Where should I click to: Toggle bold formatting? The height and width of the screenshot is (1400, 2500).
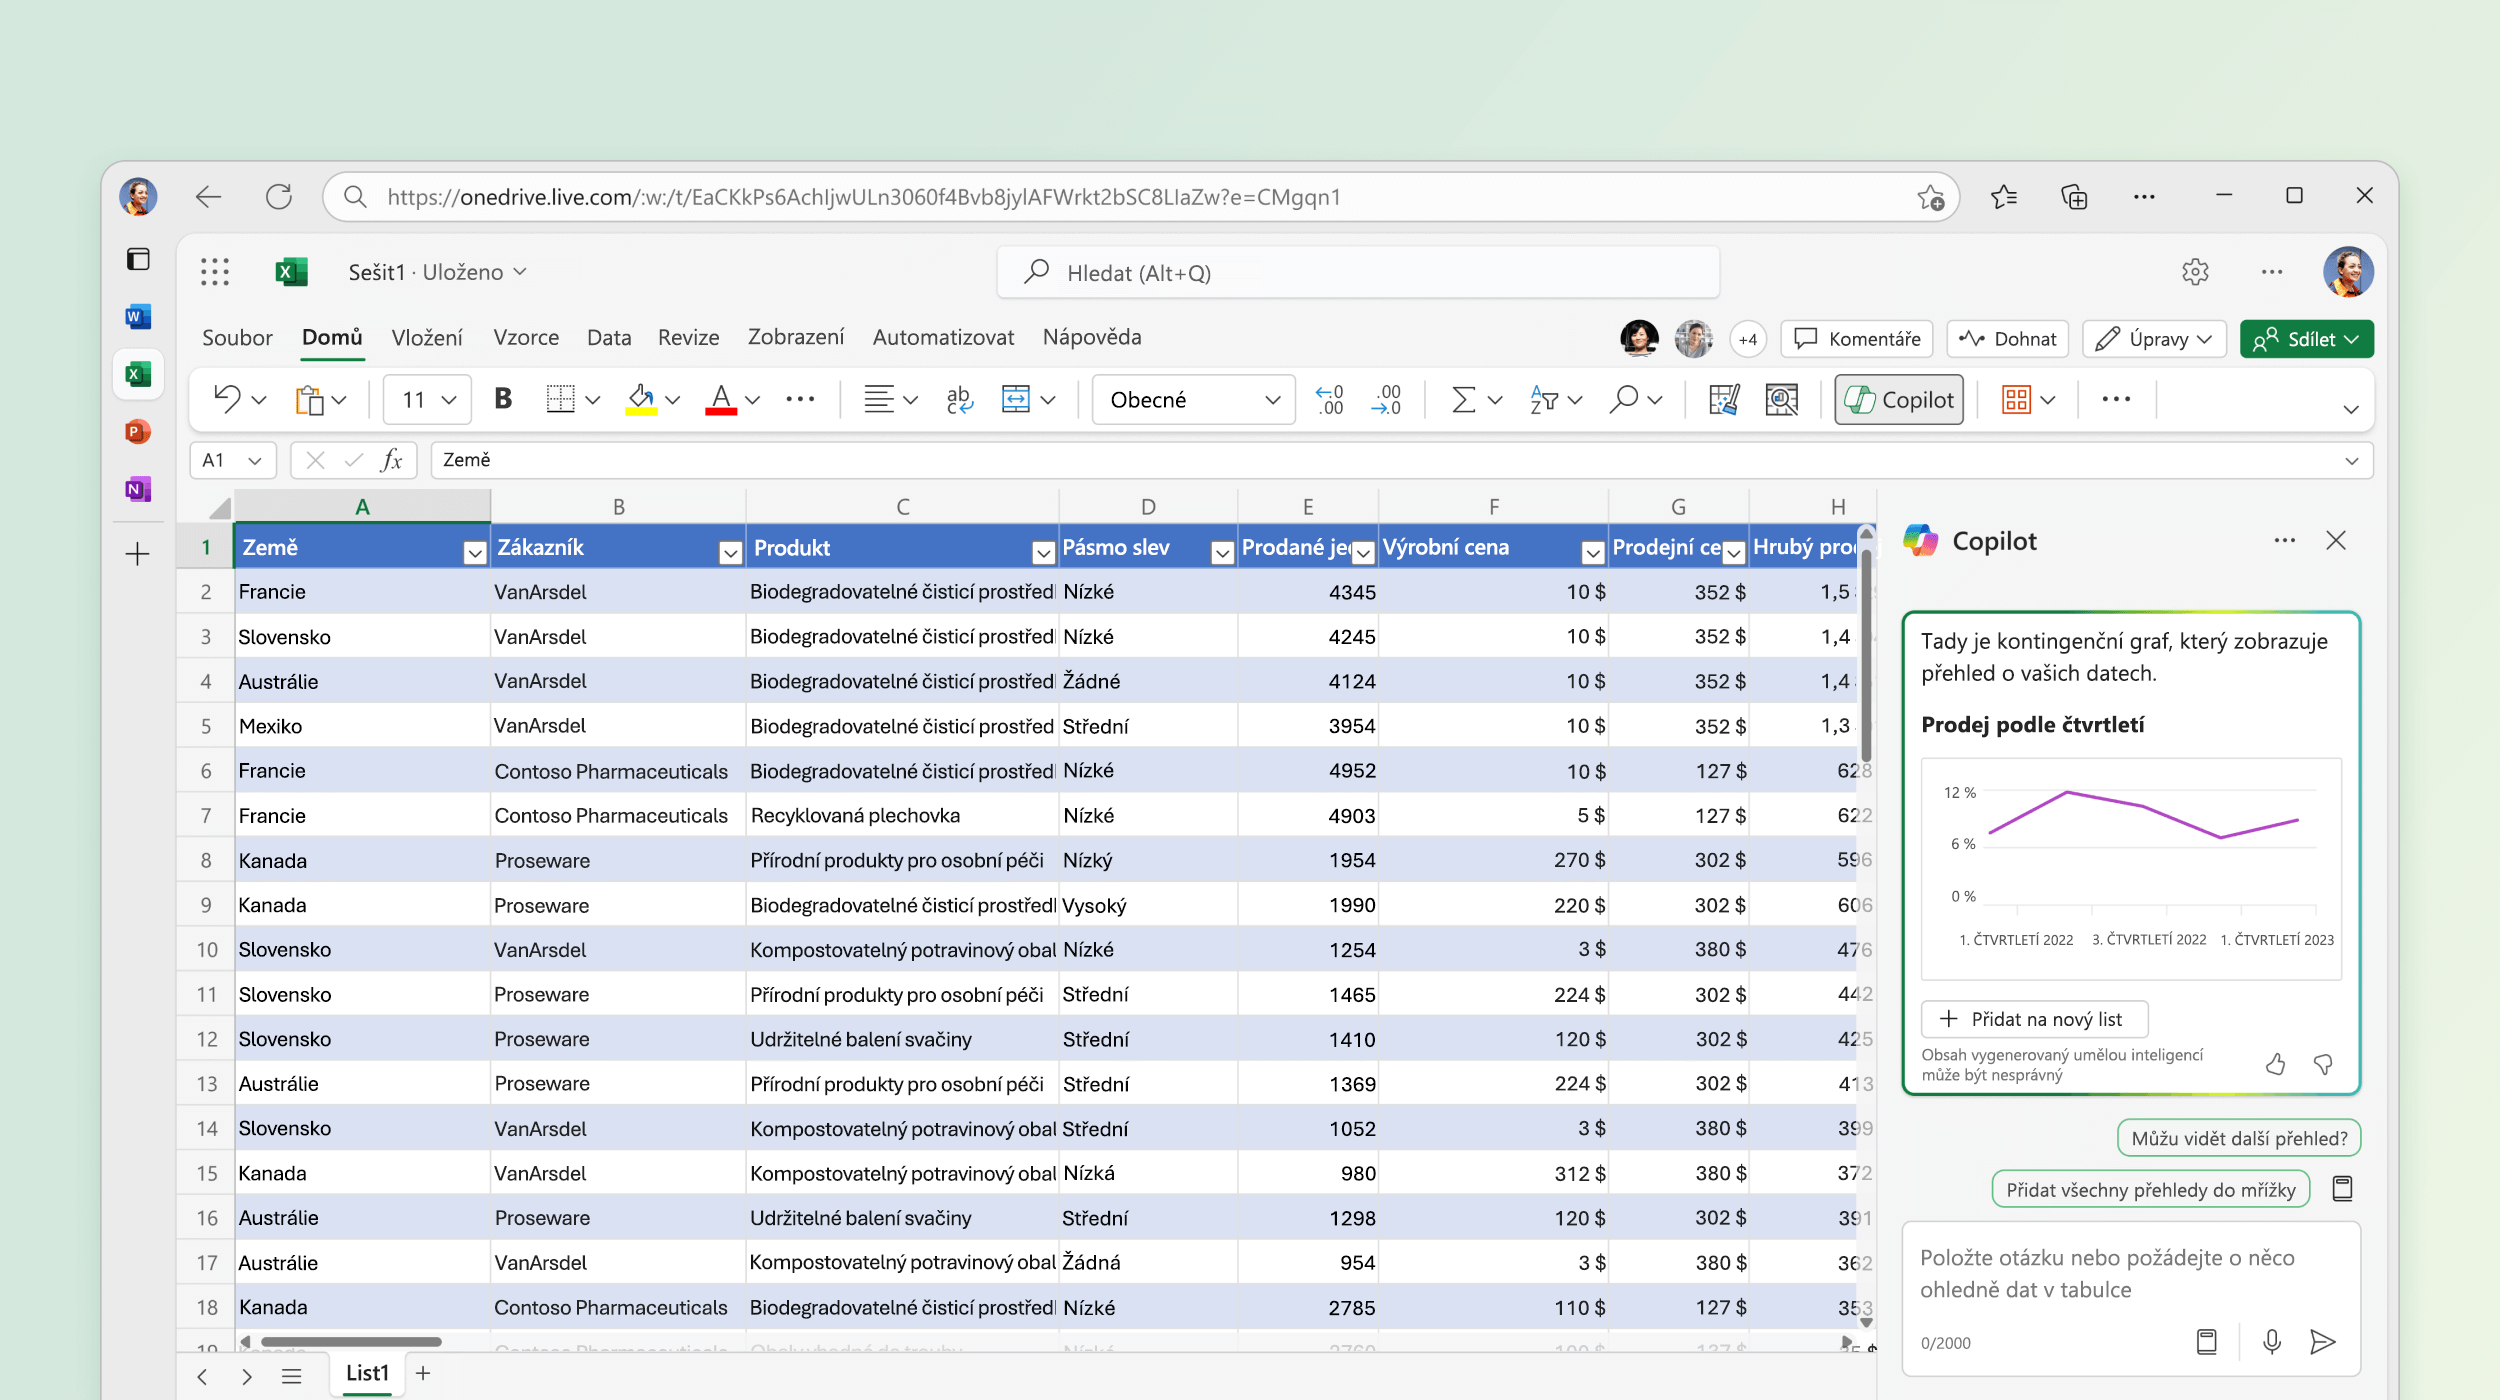(x=503, y=400)
